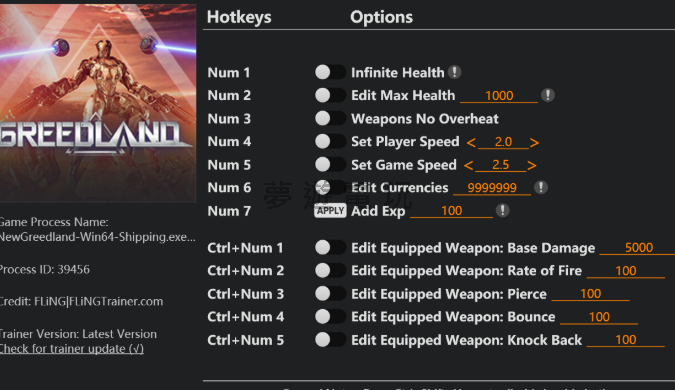Decrease Player Speed with left arrow
Image resolution: width=675 pixels, height=390 pixels.
pos(471,142)
